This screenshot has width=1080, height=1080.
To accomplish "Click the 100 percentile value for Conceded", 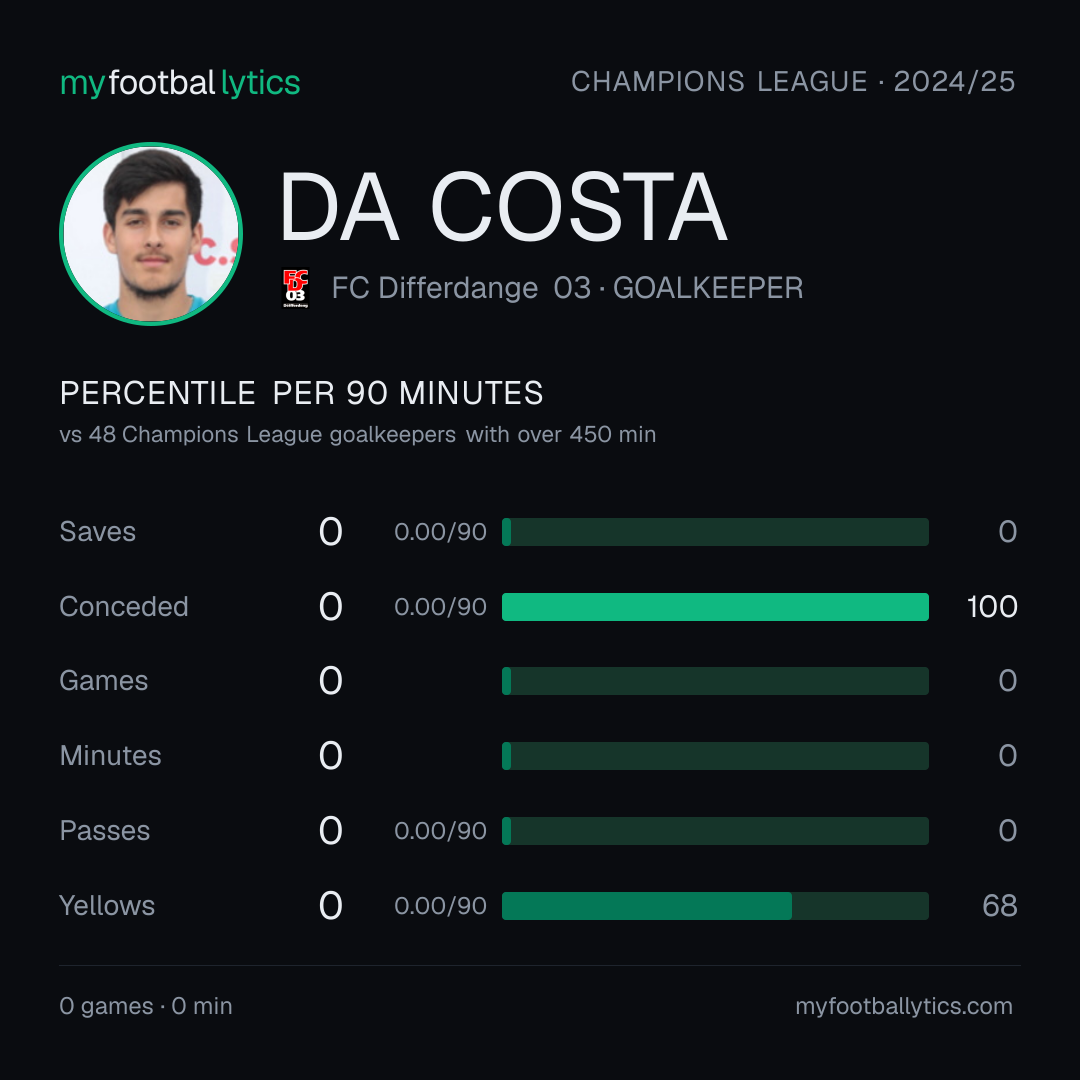I will [x=992, y=607].
